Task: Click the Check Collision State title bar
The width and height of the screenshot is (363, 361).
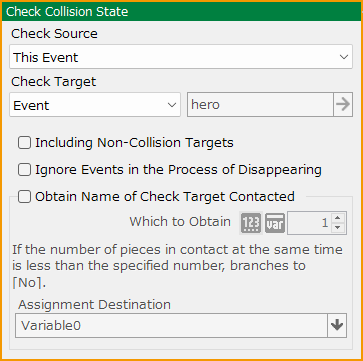Action: click(x=181, y=12)
